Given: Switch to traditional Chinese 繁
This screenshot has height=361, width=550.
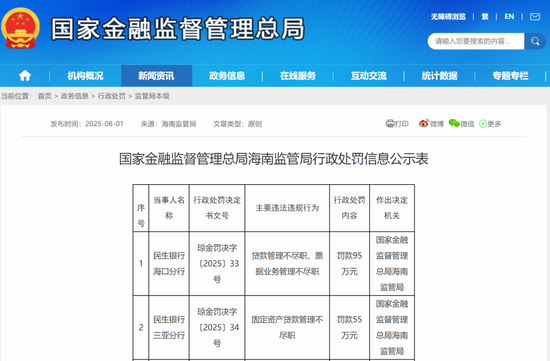Looking at the screenshot, I should pyautogui.click(x=485, y=16).
